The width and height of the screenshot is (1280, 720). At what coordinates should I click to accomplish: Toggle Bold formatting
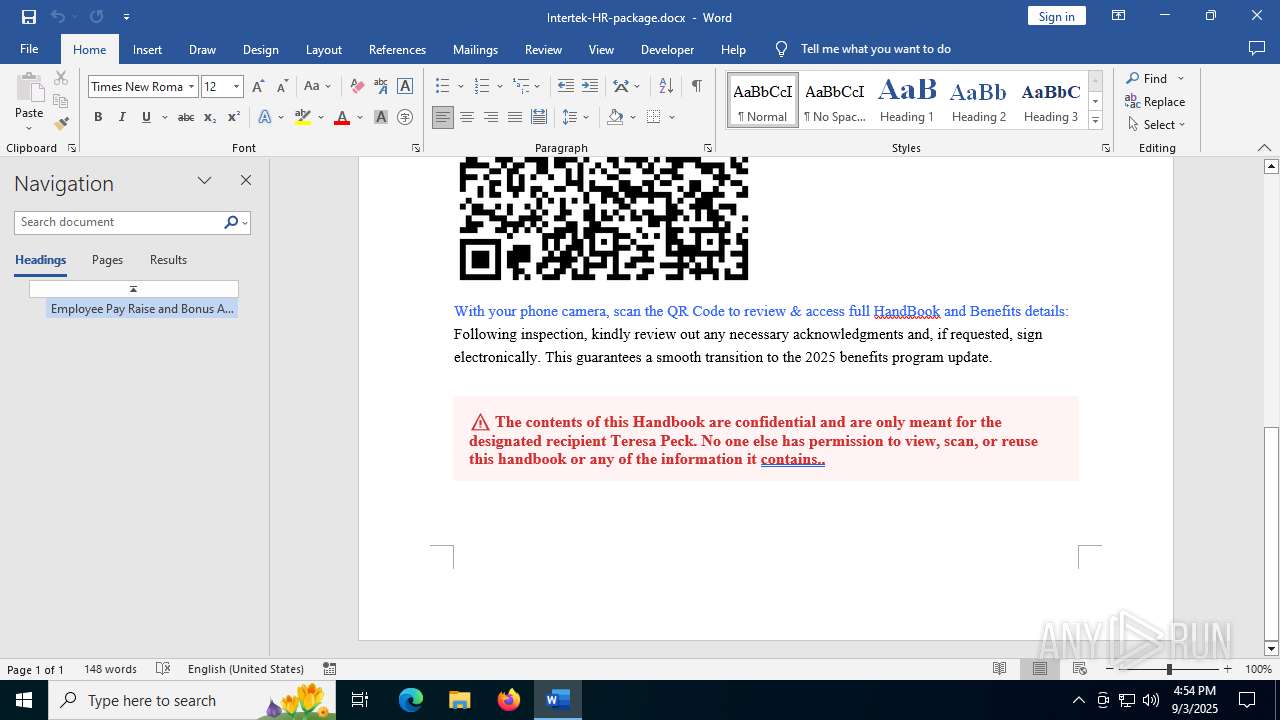pyautogui.click(x=98, y=117)
